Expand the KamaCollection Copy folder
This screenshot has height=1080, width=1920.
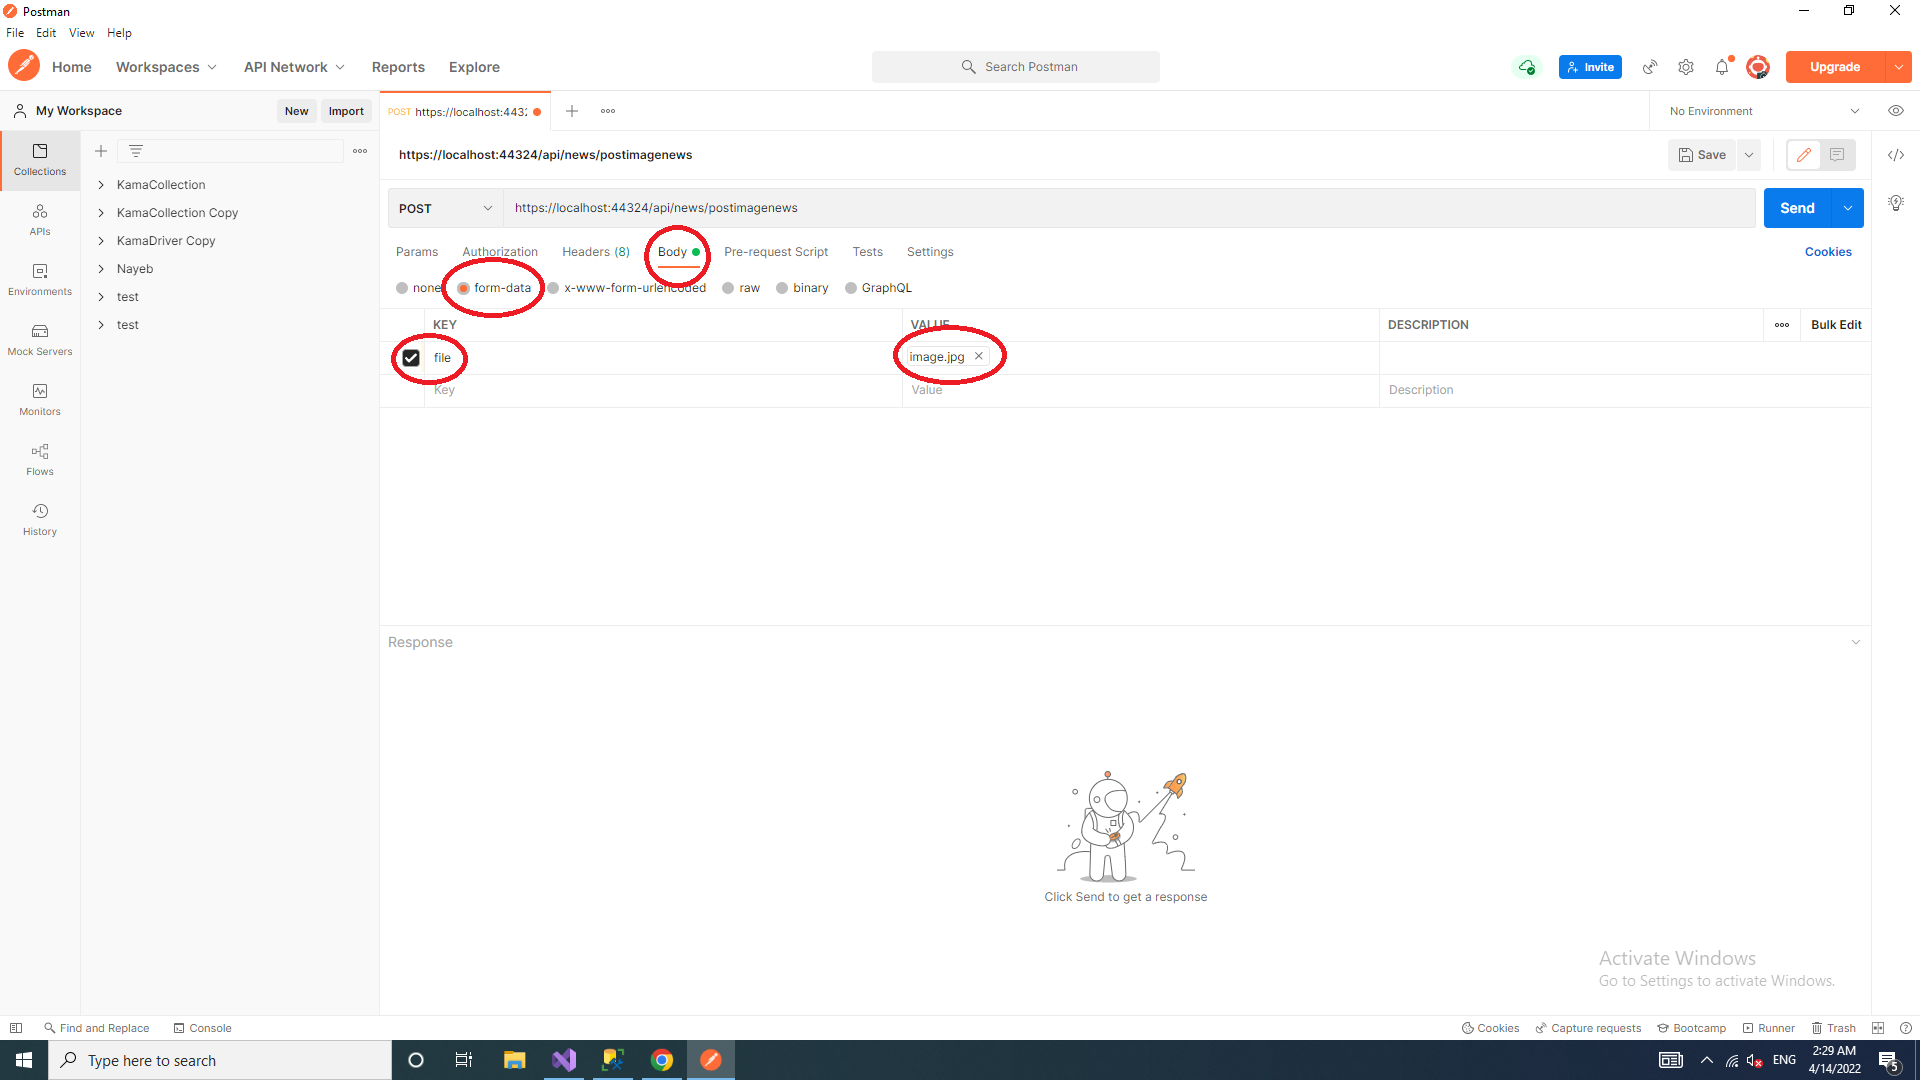click(x=101, y=213)
